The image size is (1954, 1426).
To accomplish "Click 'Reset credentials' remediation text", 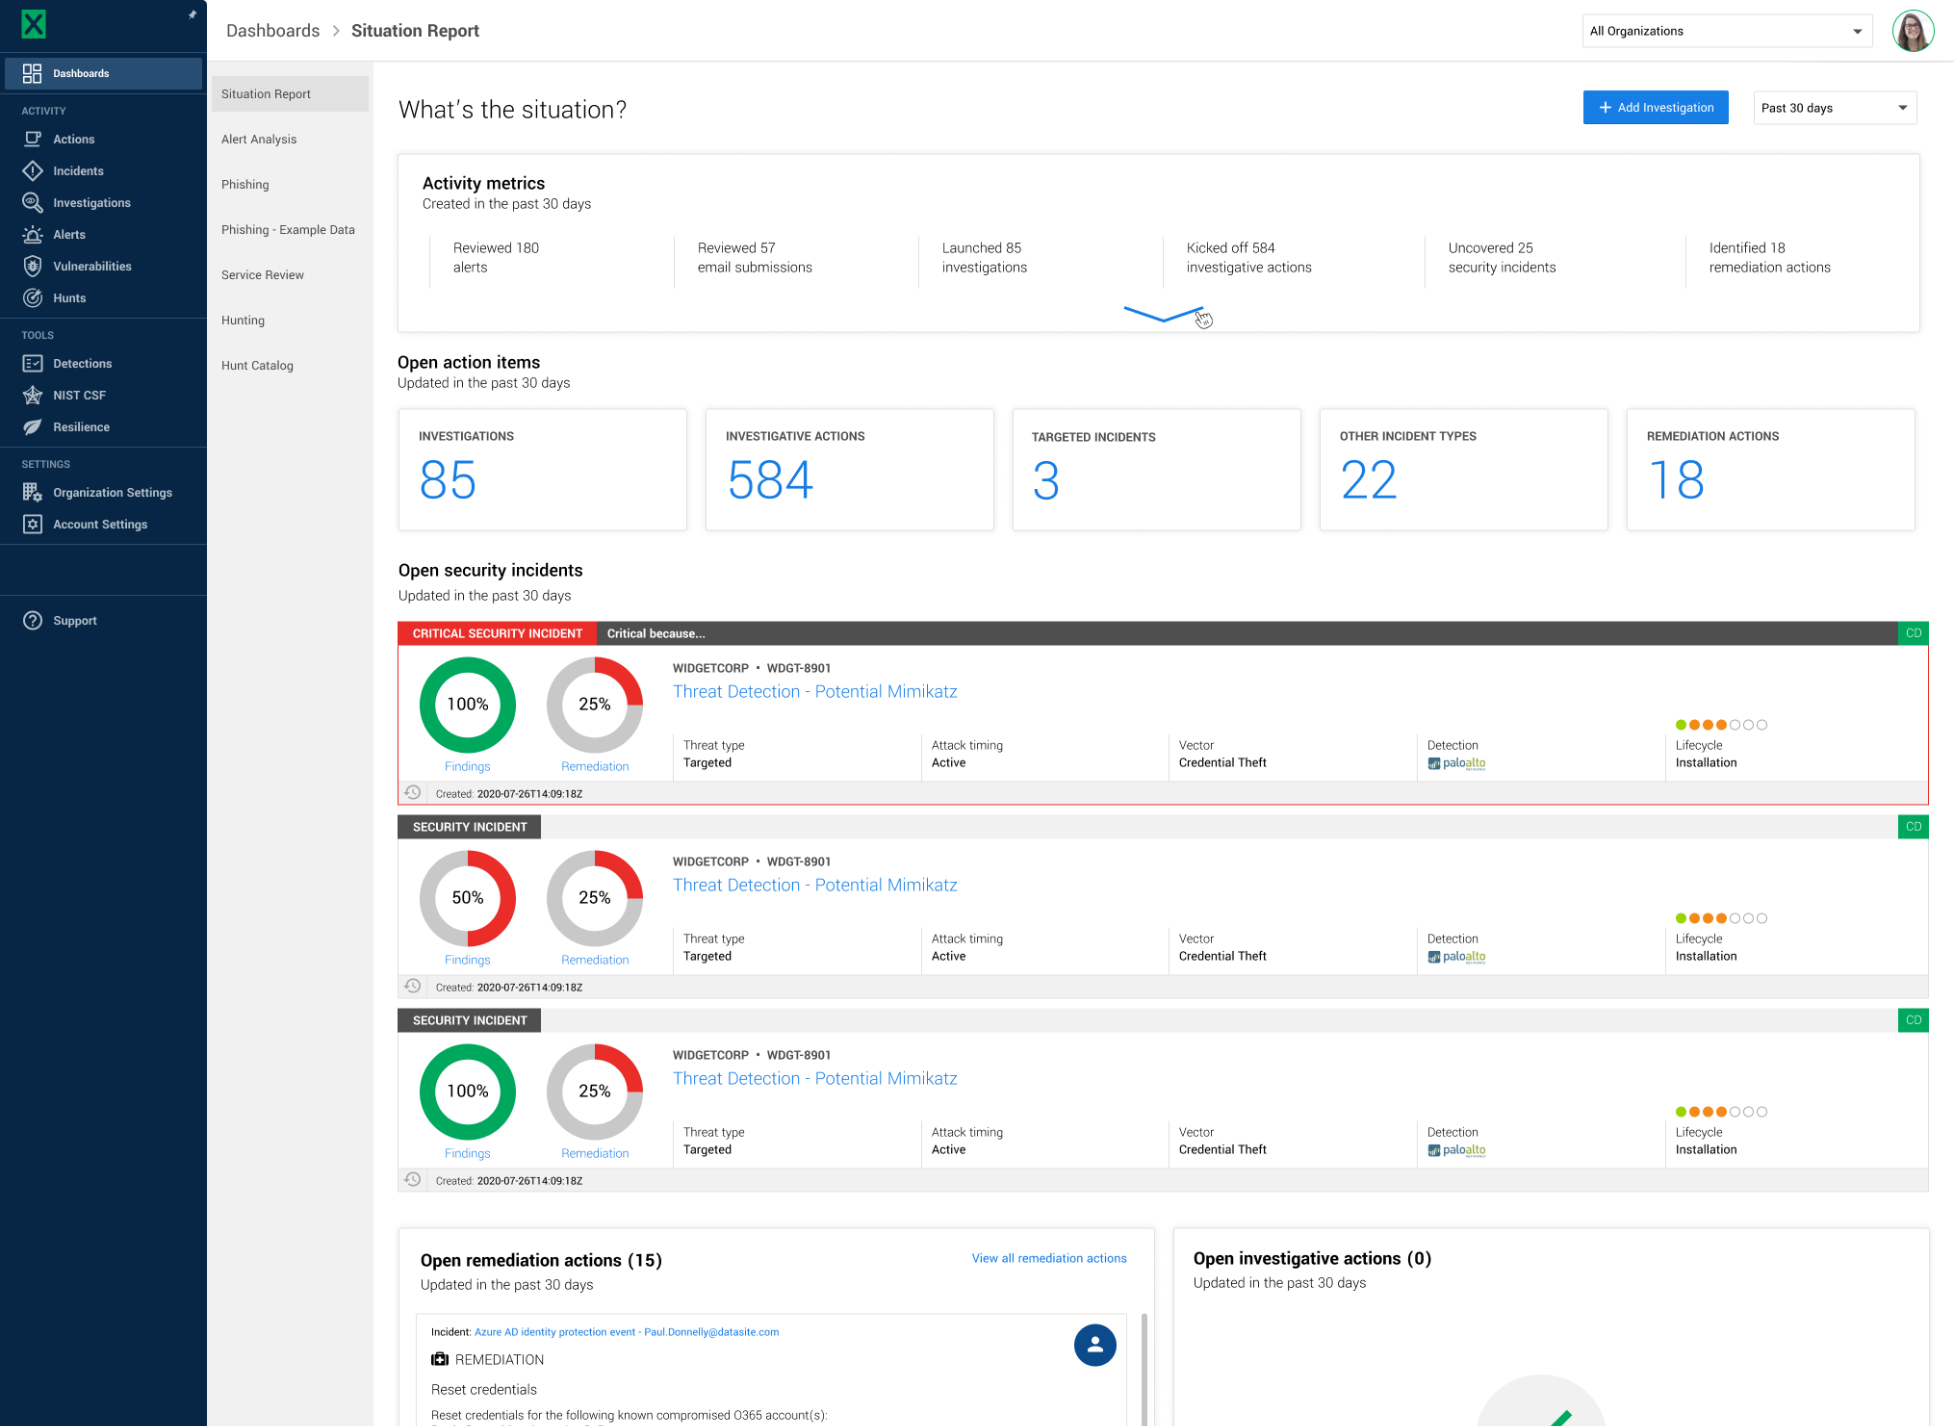I will tap(484, 1389).
